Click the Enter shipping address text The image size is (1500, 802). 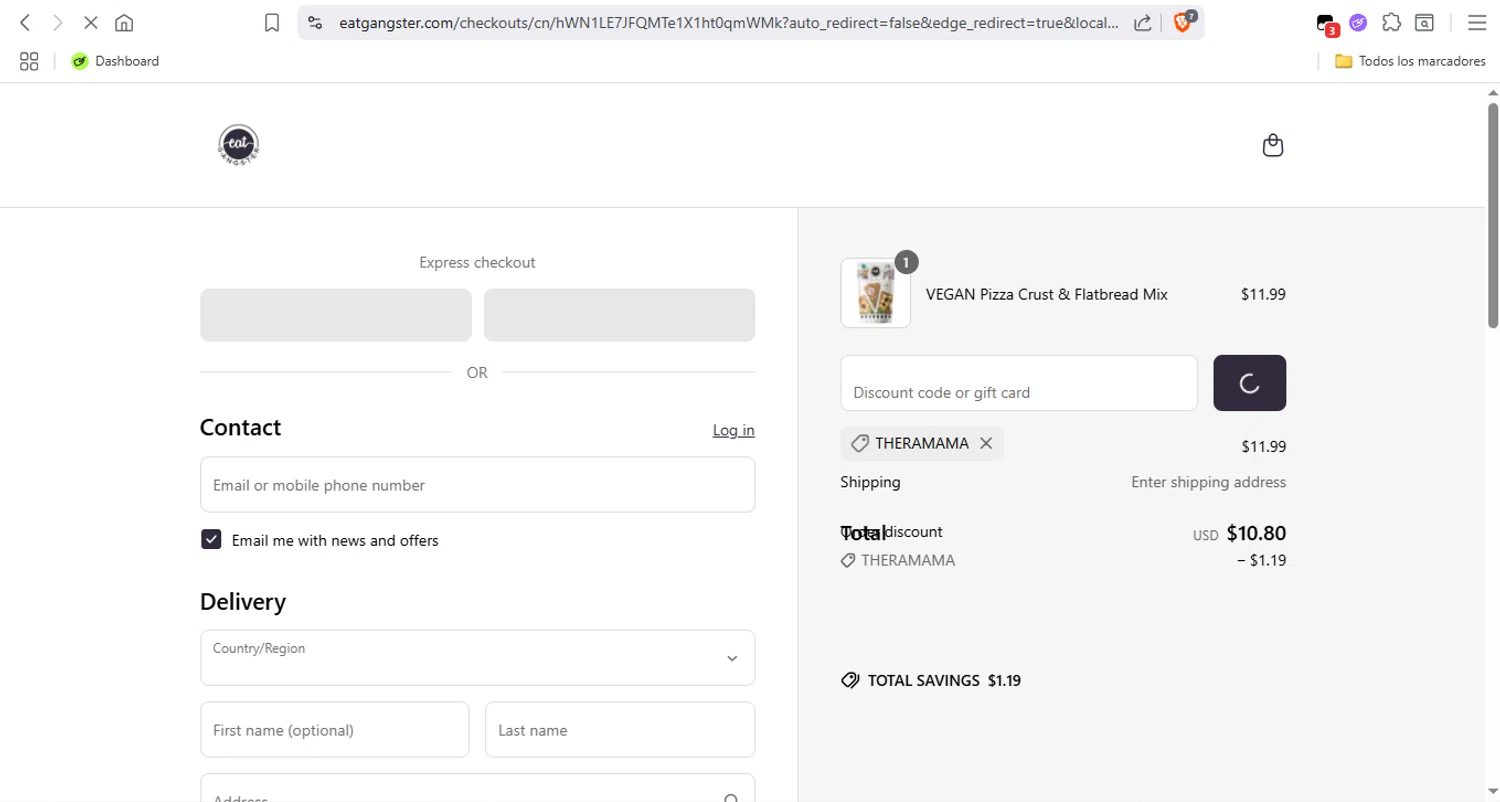pos(1208,482)
